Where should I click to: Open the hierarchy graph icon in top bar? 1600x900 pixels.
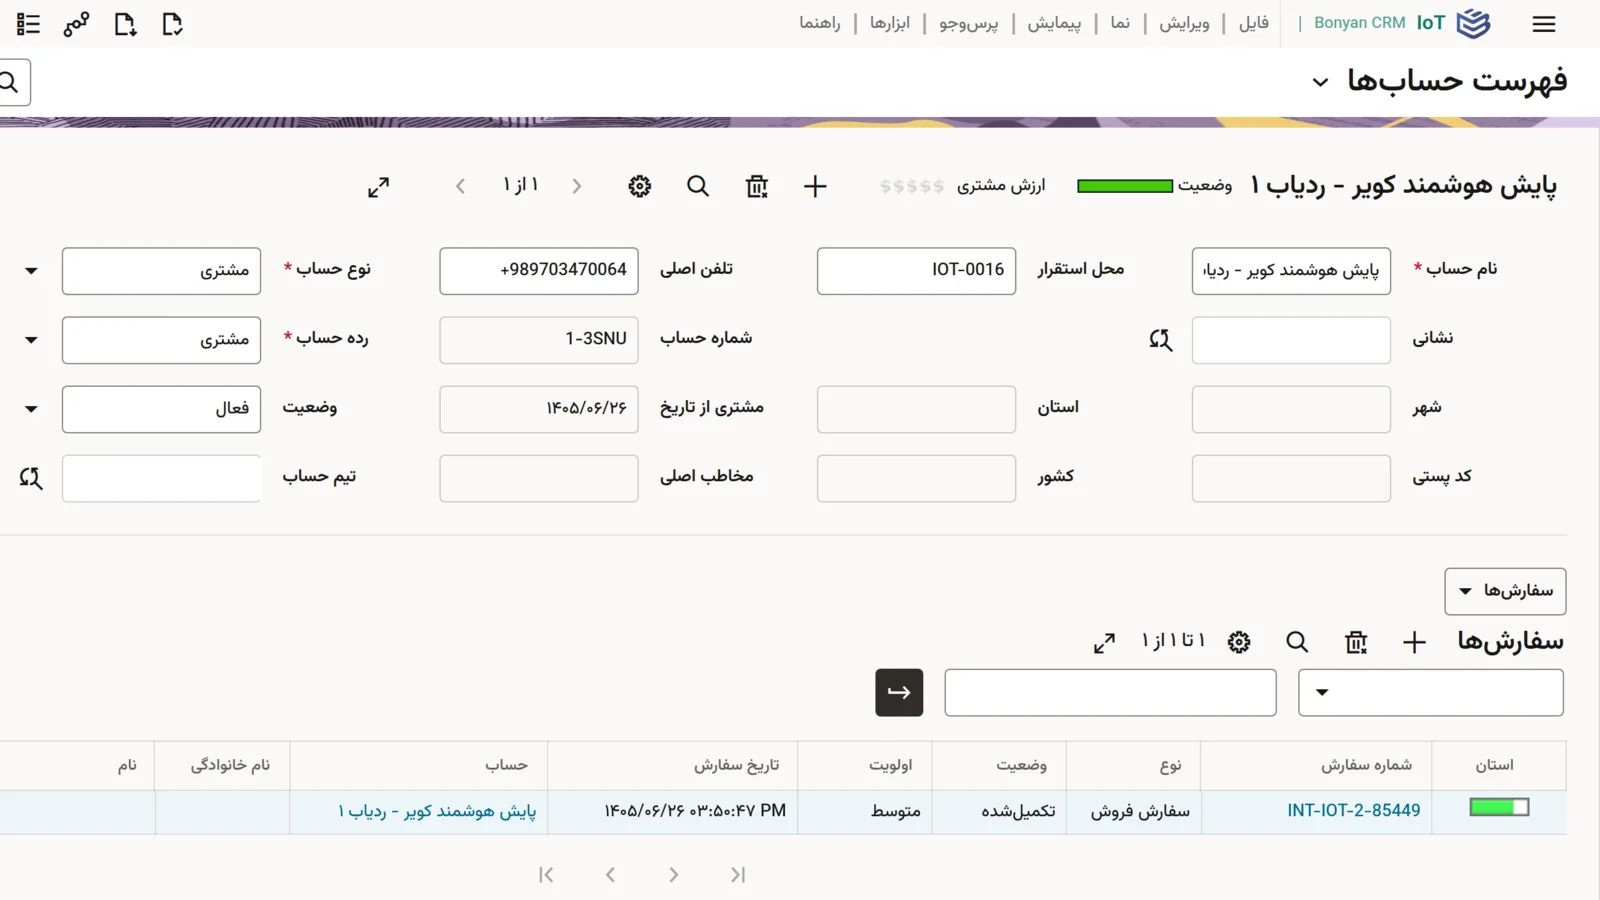(76, 24)
